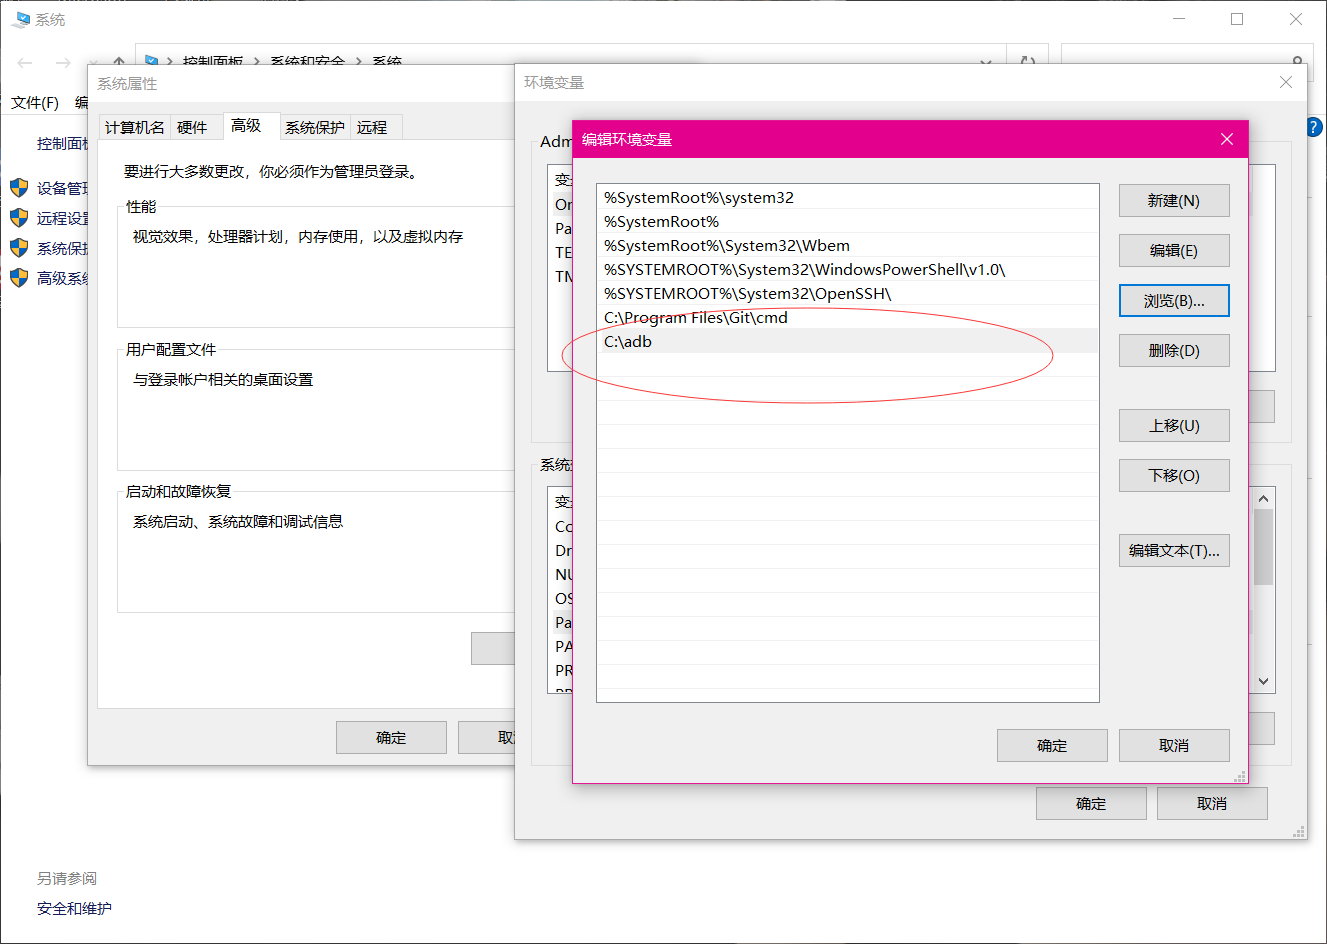Switch to the 硬件 tab
Screen dimensions: 1327x944
tap(192, 127)
